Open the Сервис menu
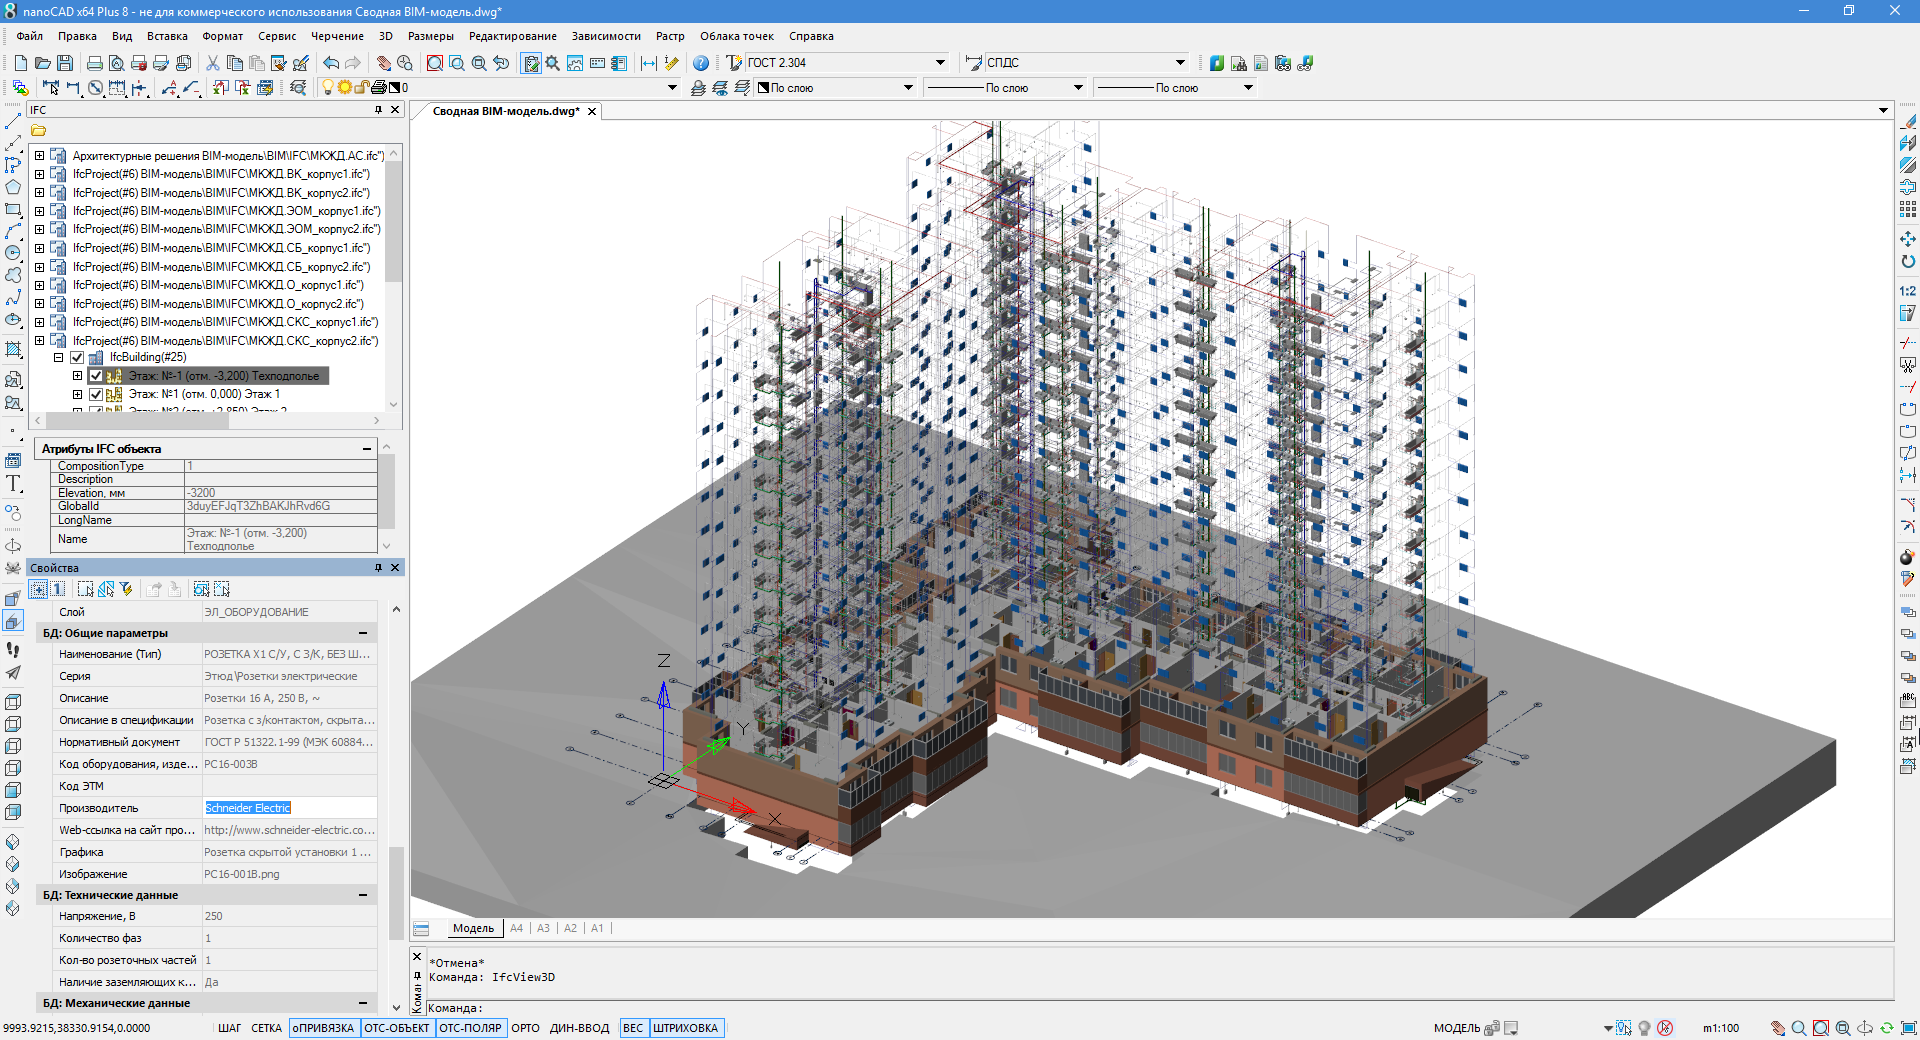Screen dimensions: 1920x1040 (277, 36)
